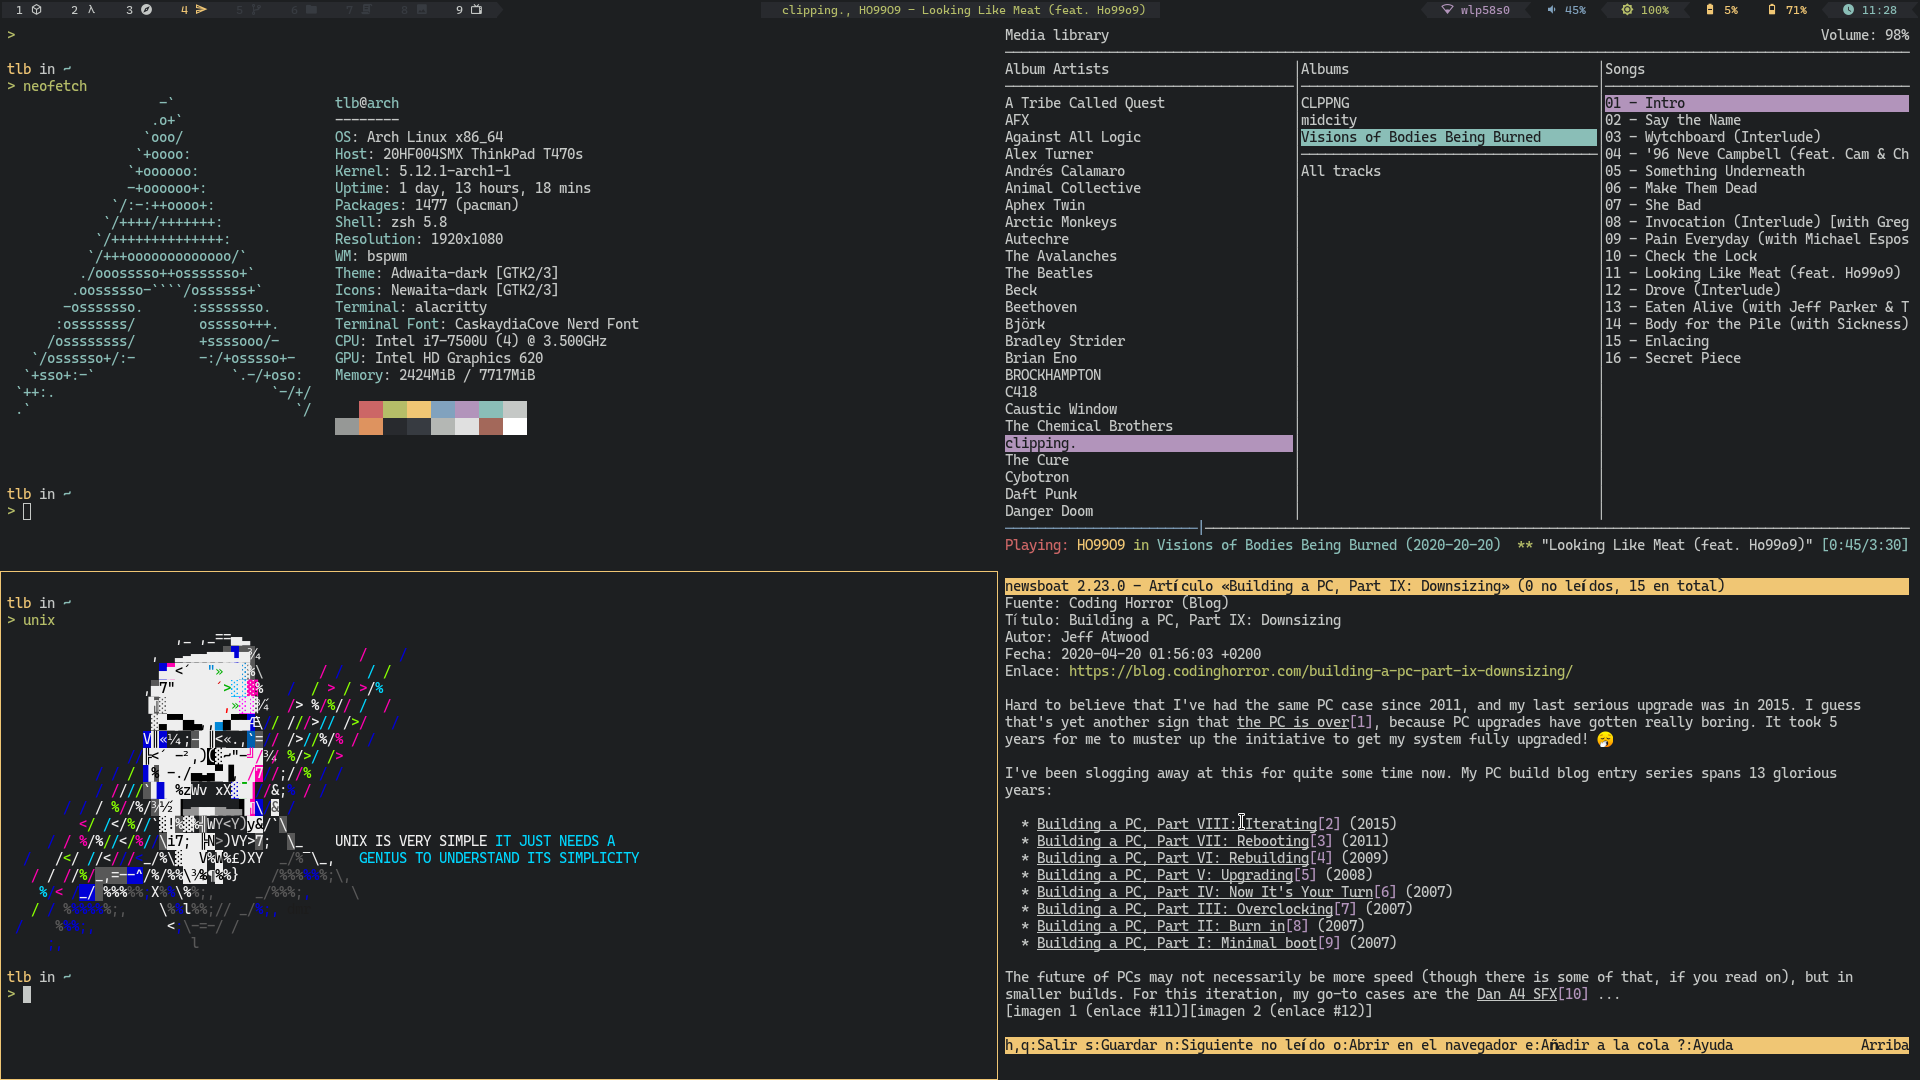Select artist 'Animal Collective' in media library

[1072, 188]
